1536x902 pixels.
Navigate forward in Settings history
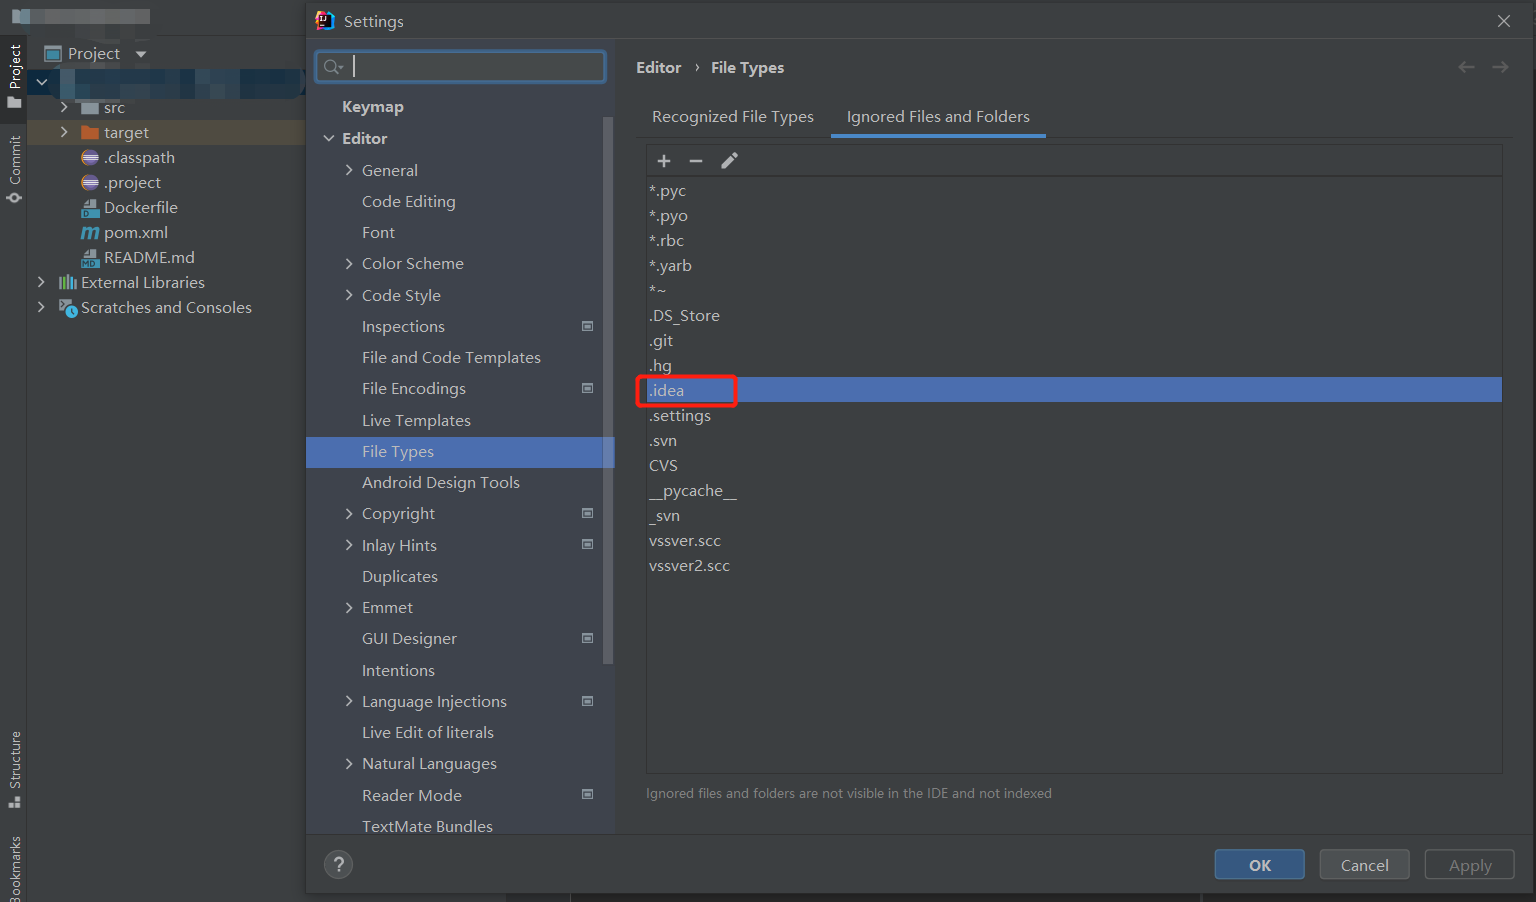point(1500,67)
